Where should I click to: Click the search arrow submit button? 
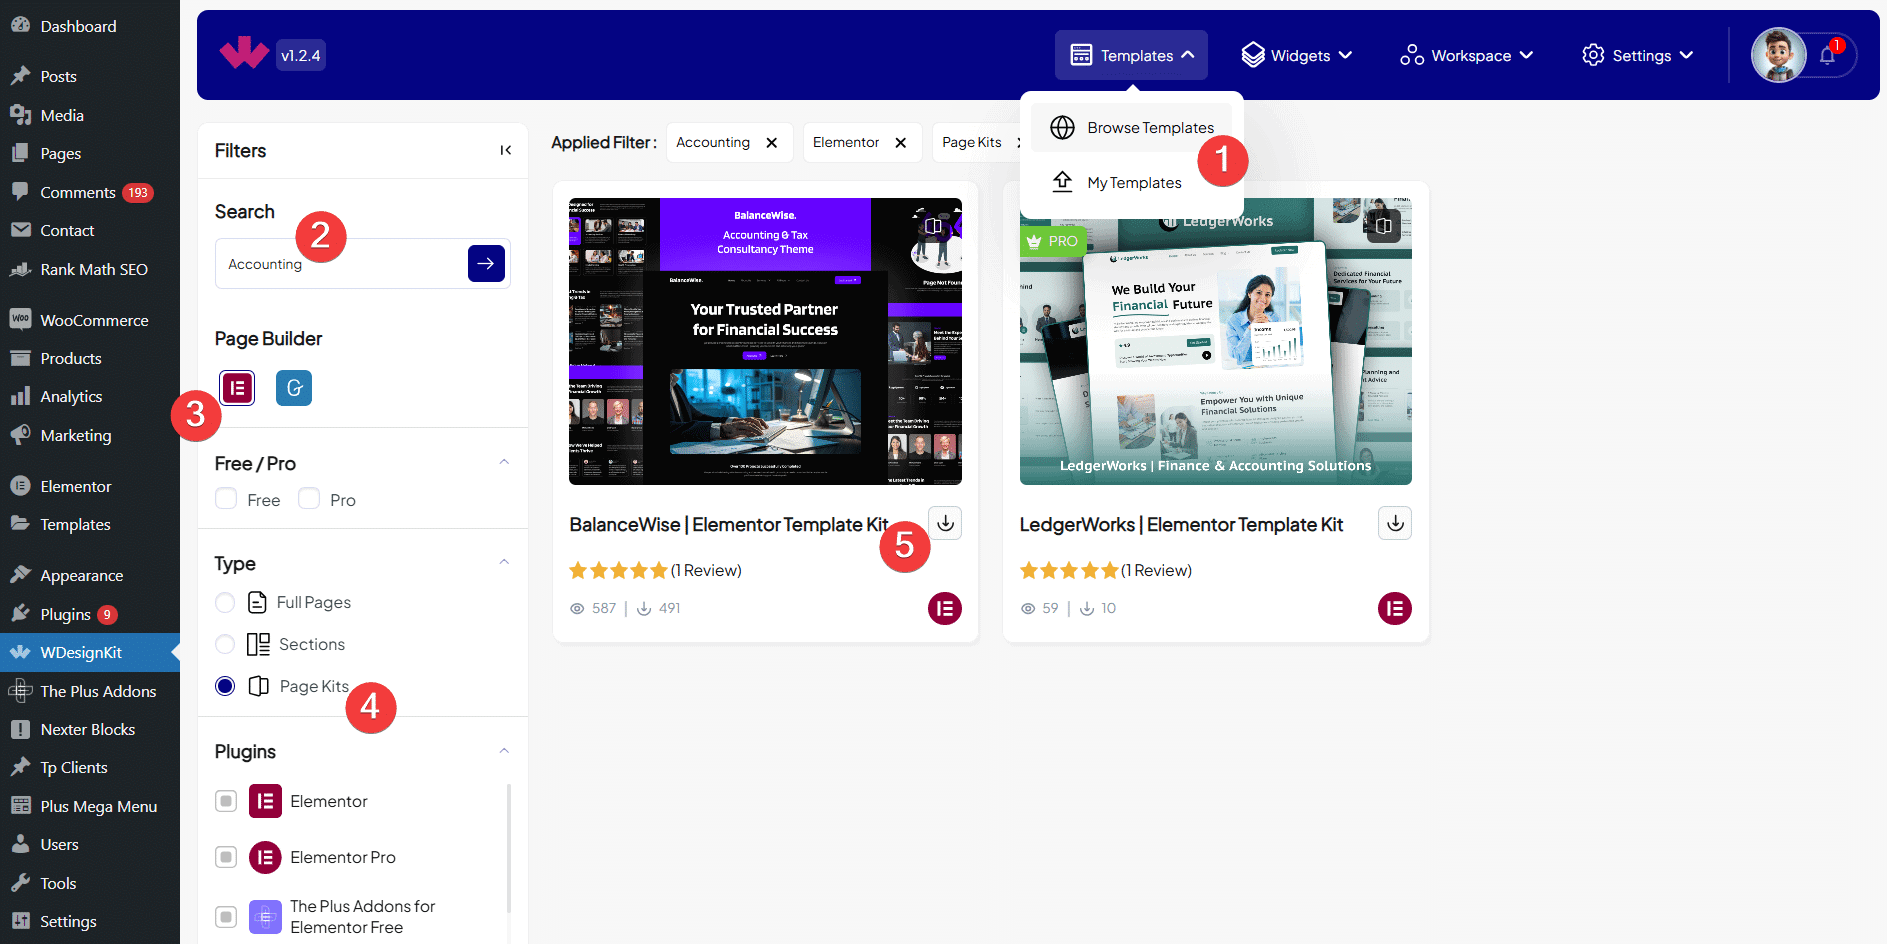coord(486,264)
